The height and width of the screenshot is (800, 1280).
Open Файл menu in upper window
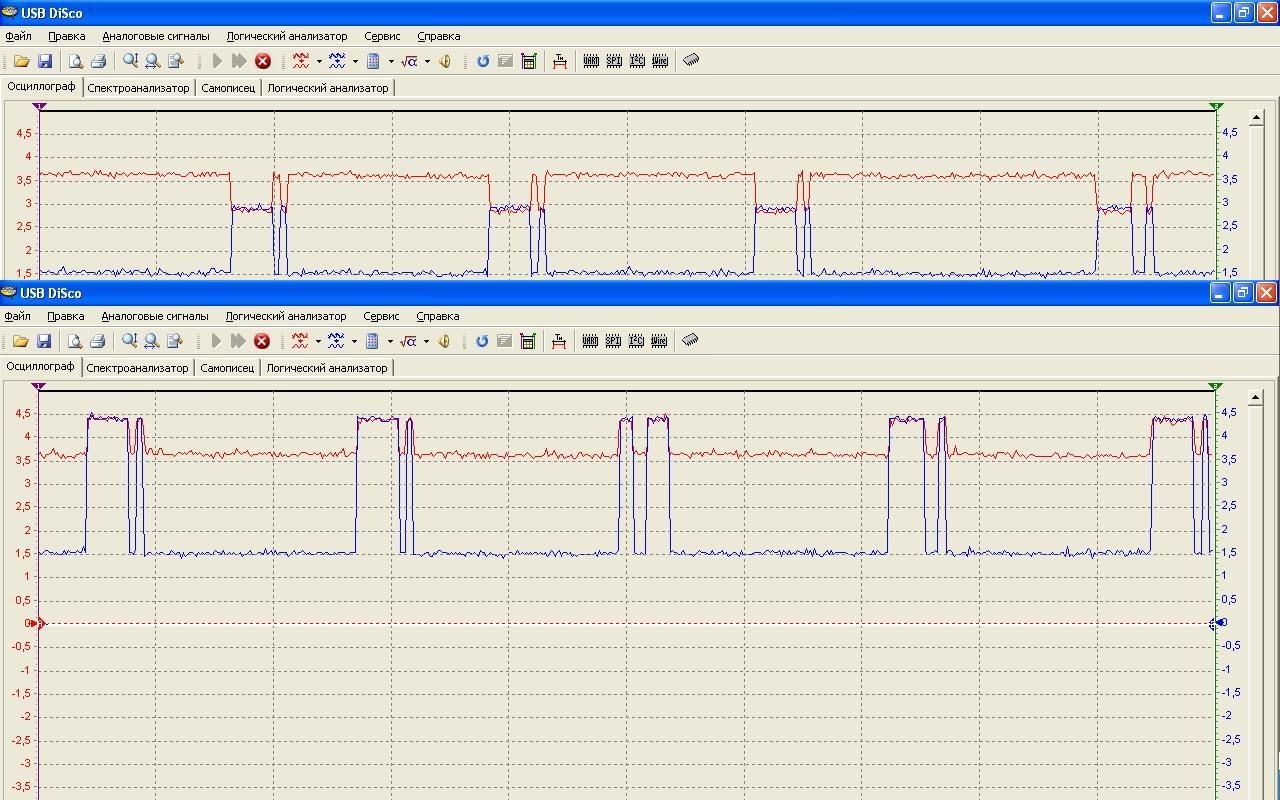(x=19, y=36)
